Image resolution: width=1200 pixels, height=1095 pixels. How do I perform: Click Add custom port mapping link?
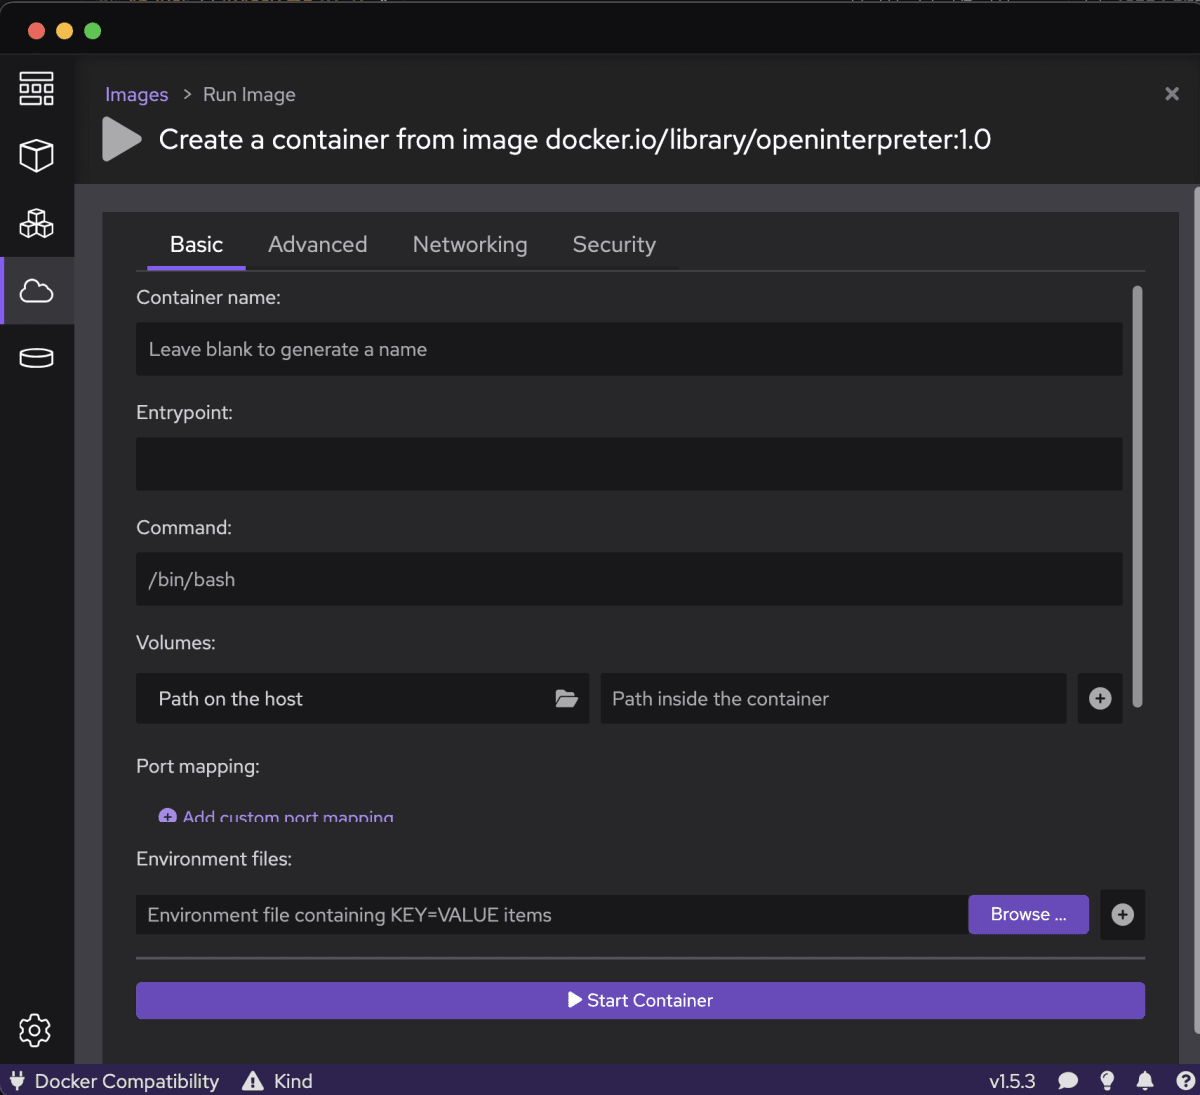pos(288,816)
